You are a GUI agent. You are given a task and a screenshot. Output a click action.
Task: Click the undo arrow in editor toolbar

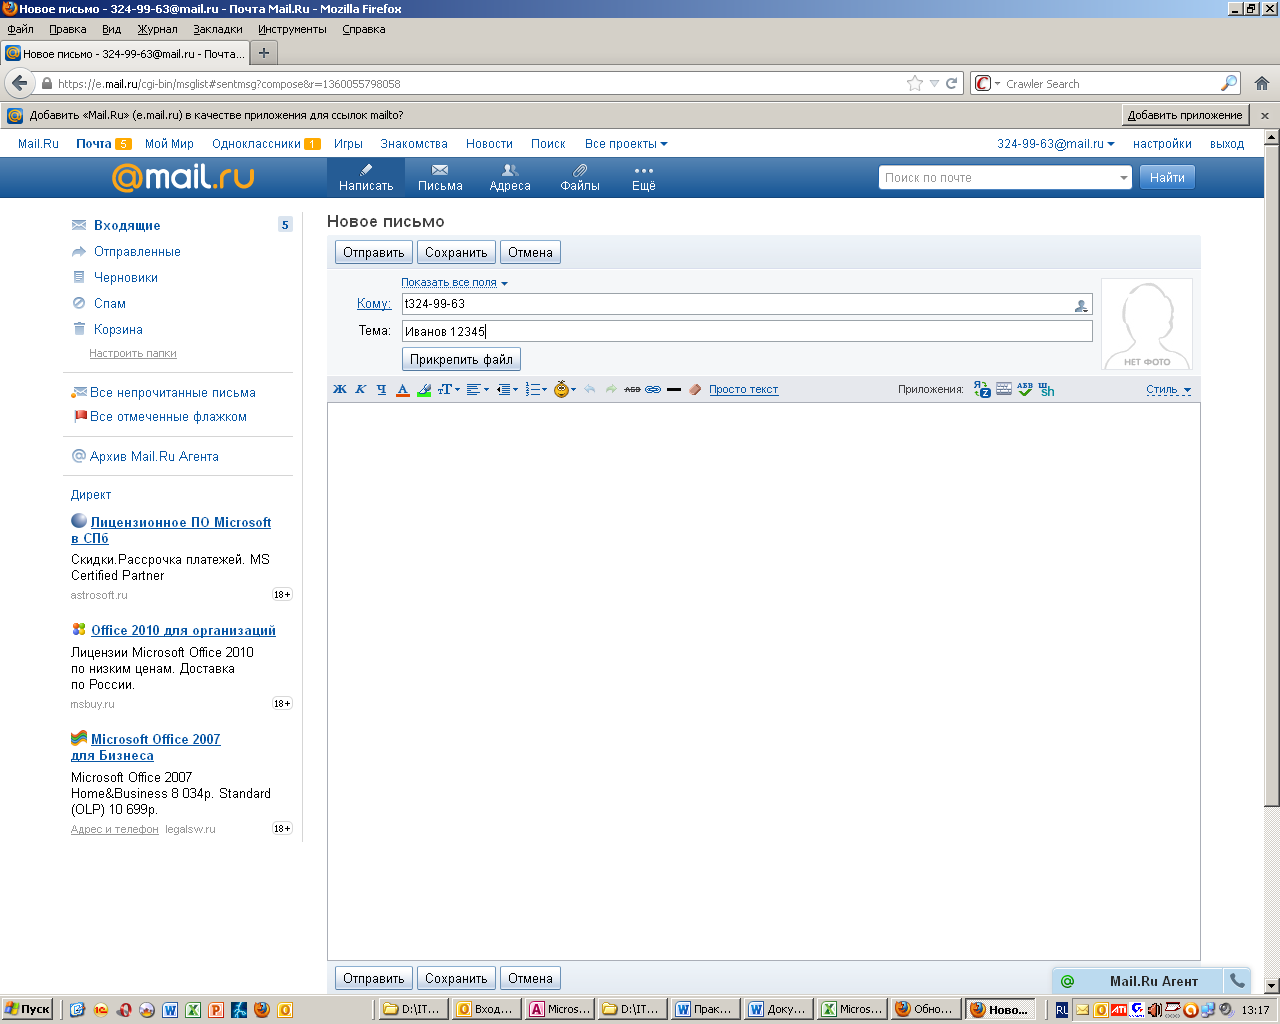click(590, 389)
